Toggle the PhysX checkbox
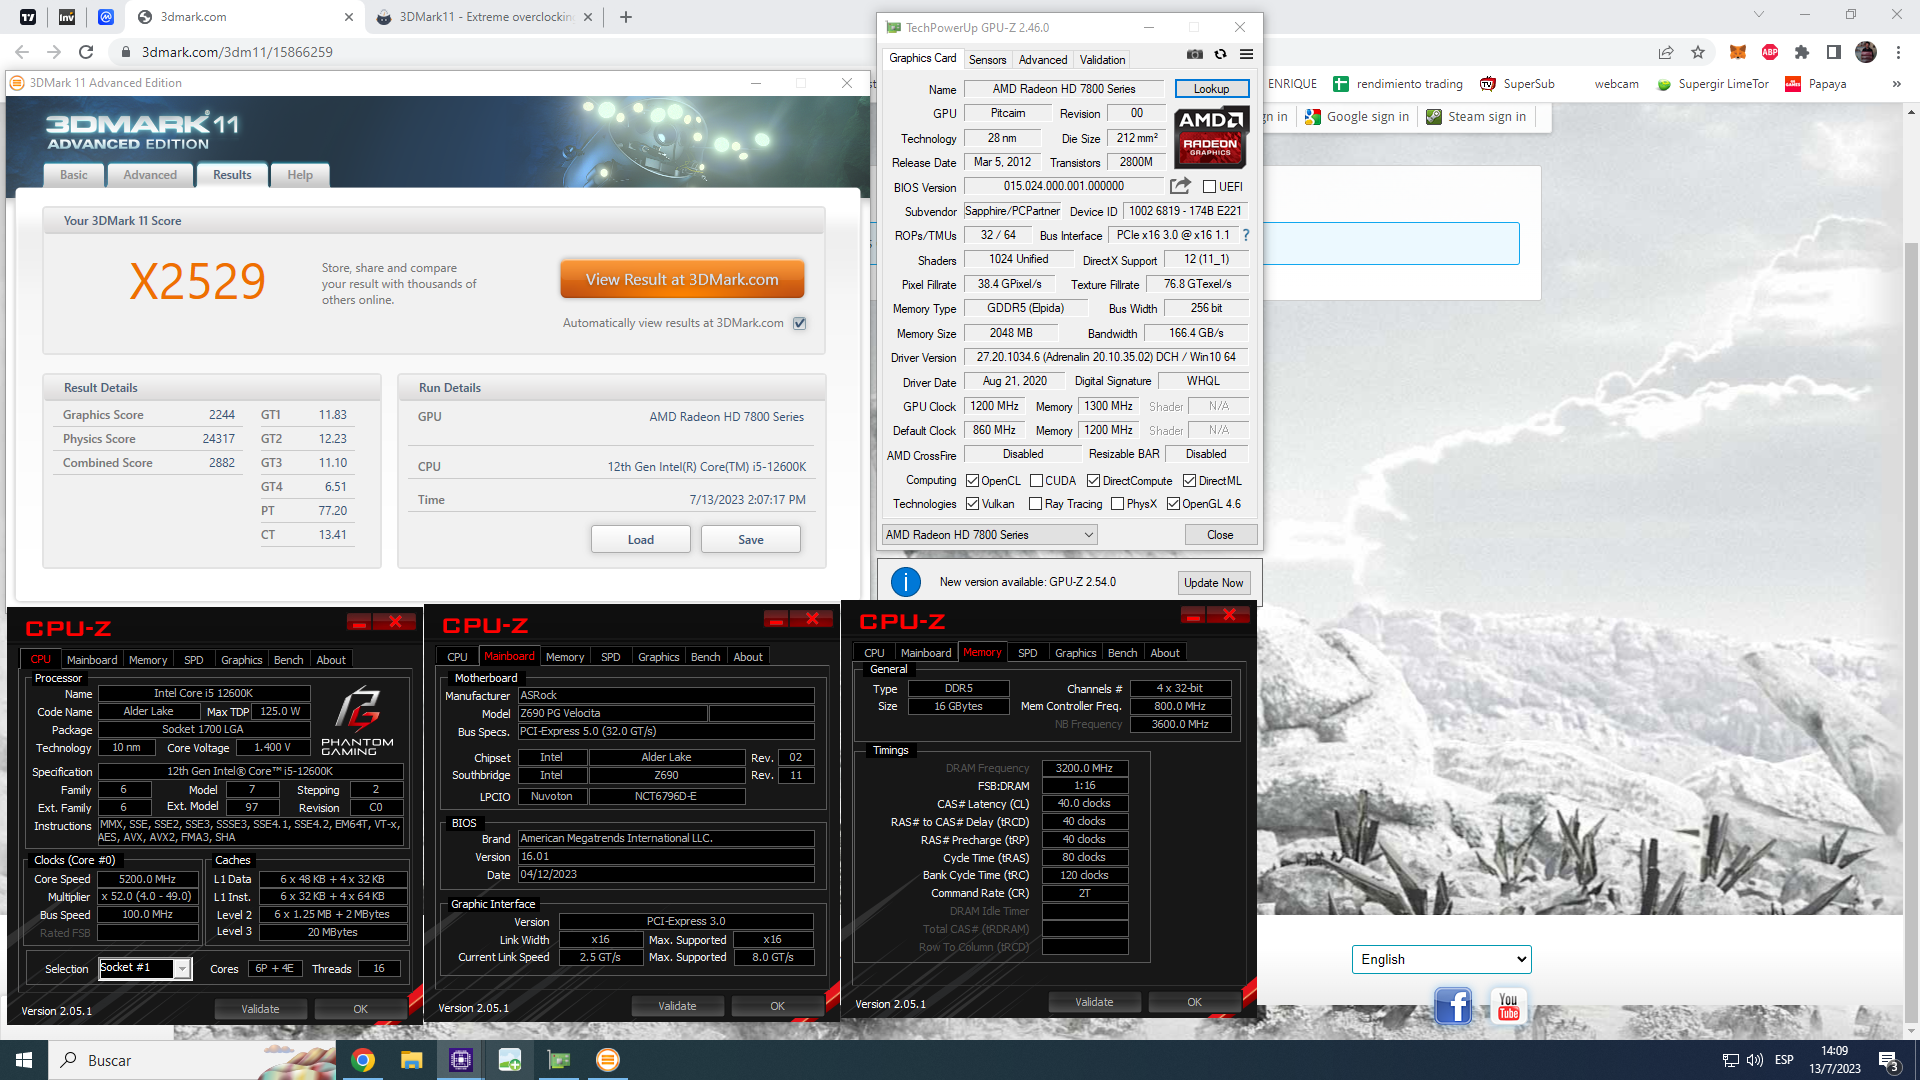Screen dimensions: 1920x1080 [1117, 504]
